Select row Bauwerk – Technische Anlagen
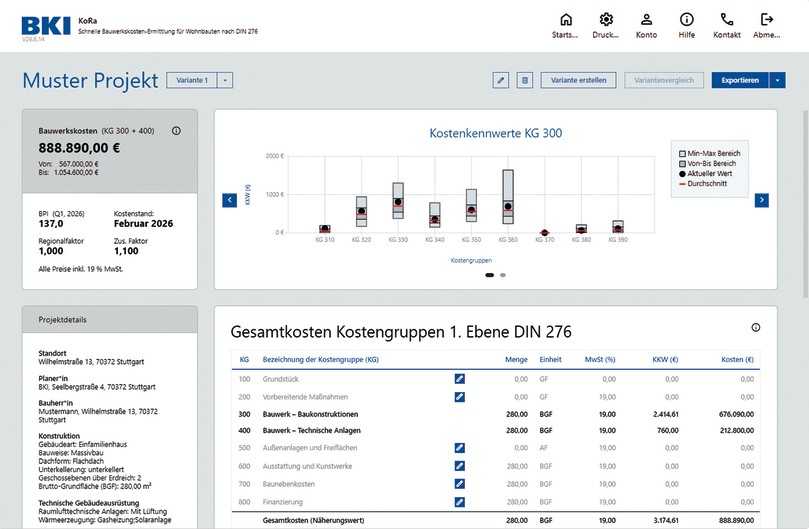The image size is (809, 529). [x=496, y=430]
